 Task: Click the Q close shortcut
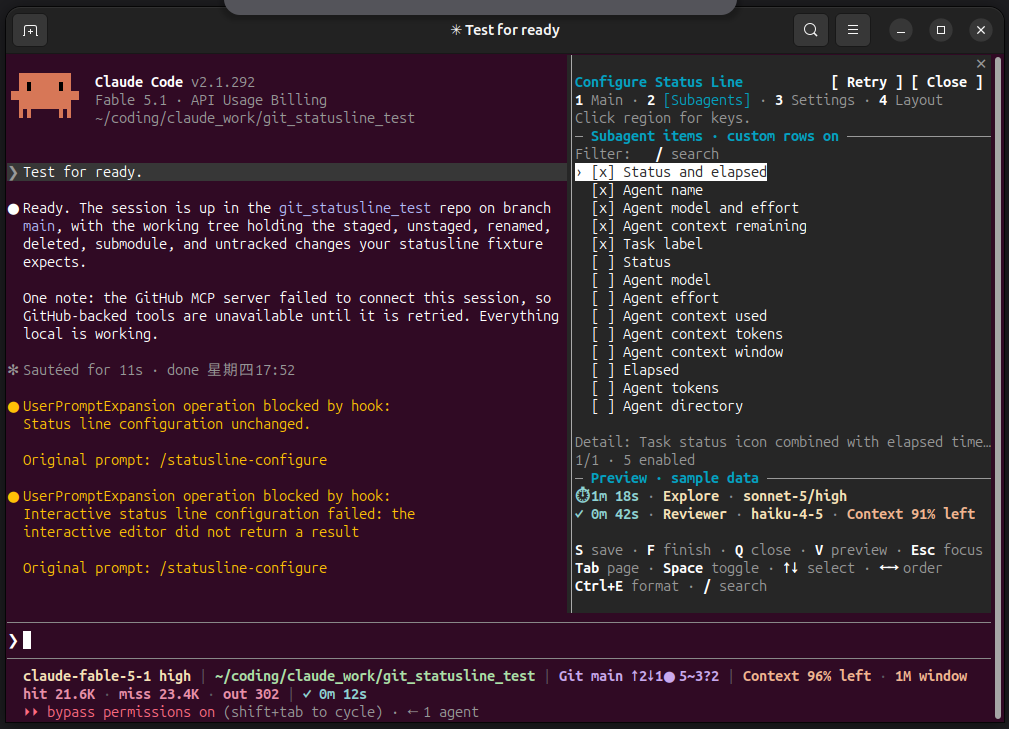(x=764, y=550)
